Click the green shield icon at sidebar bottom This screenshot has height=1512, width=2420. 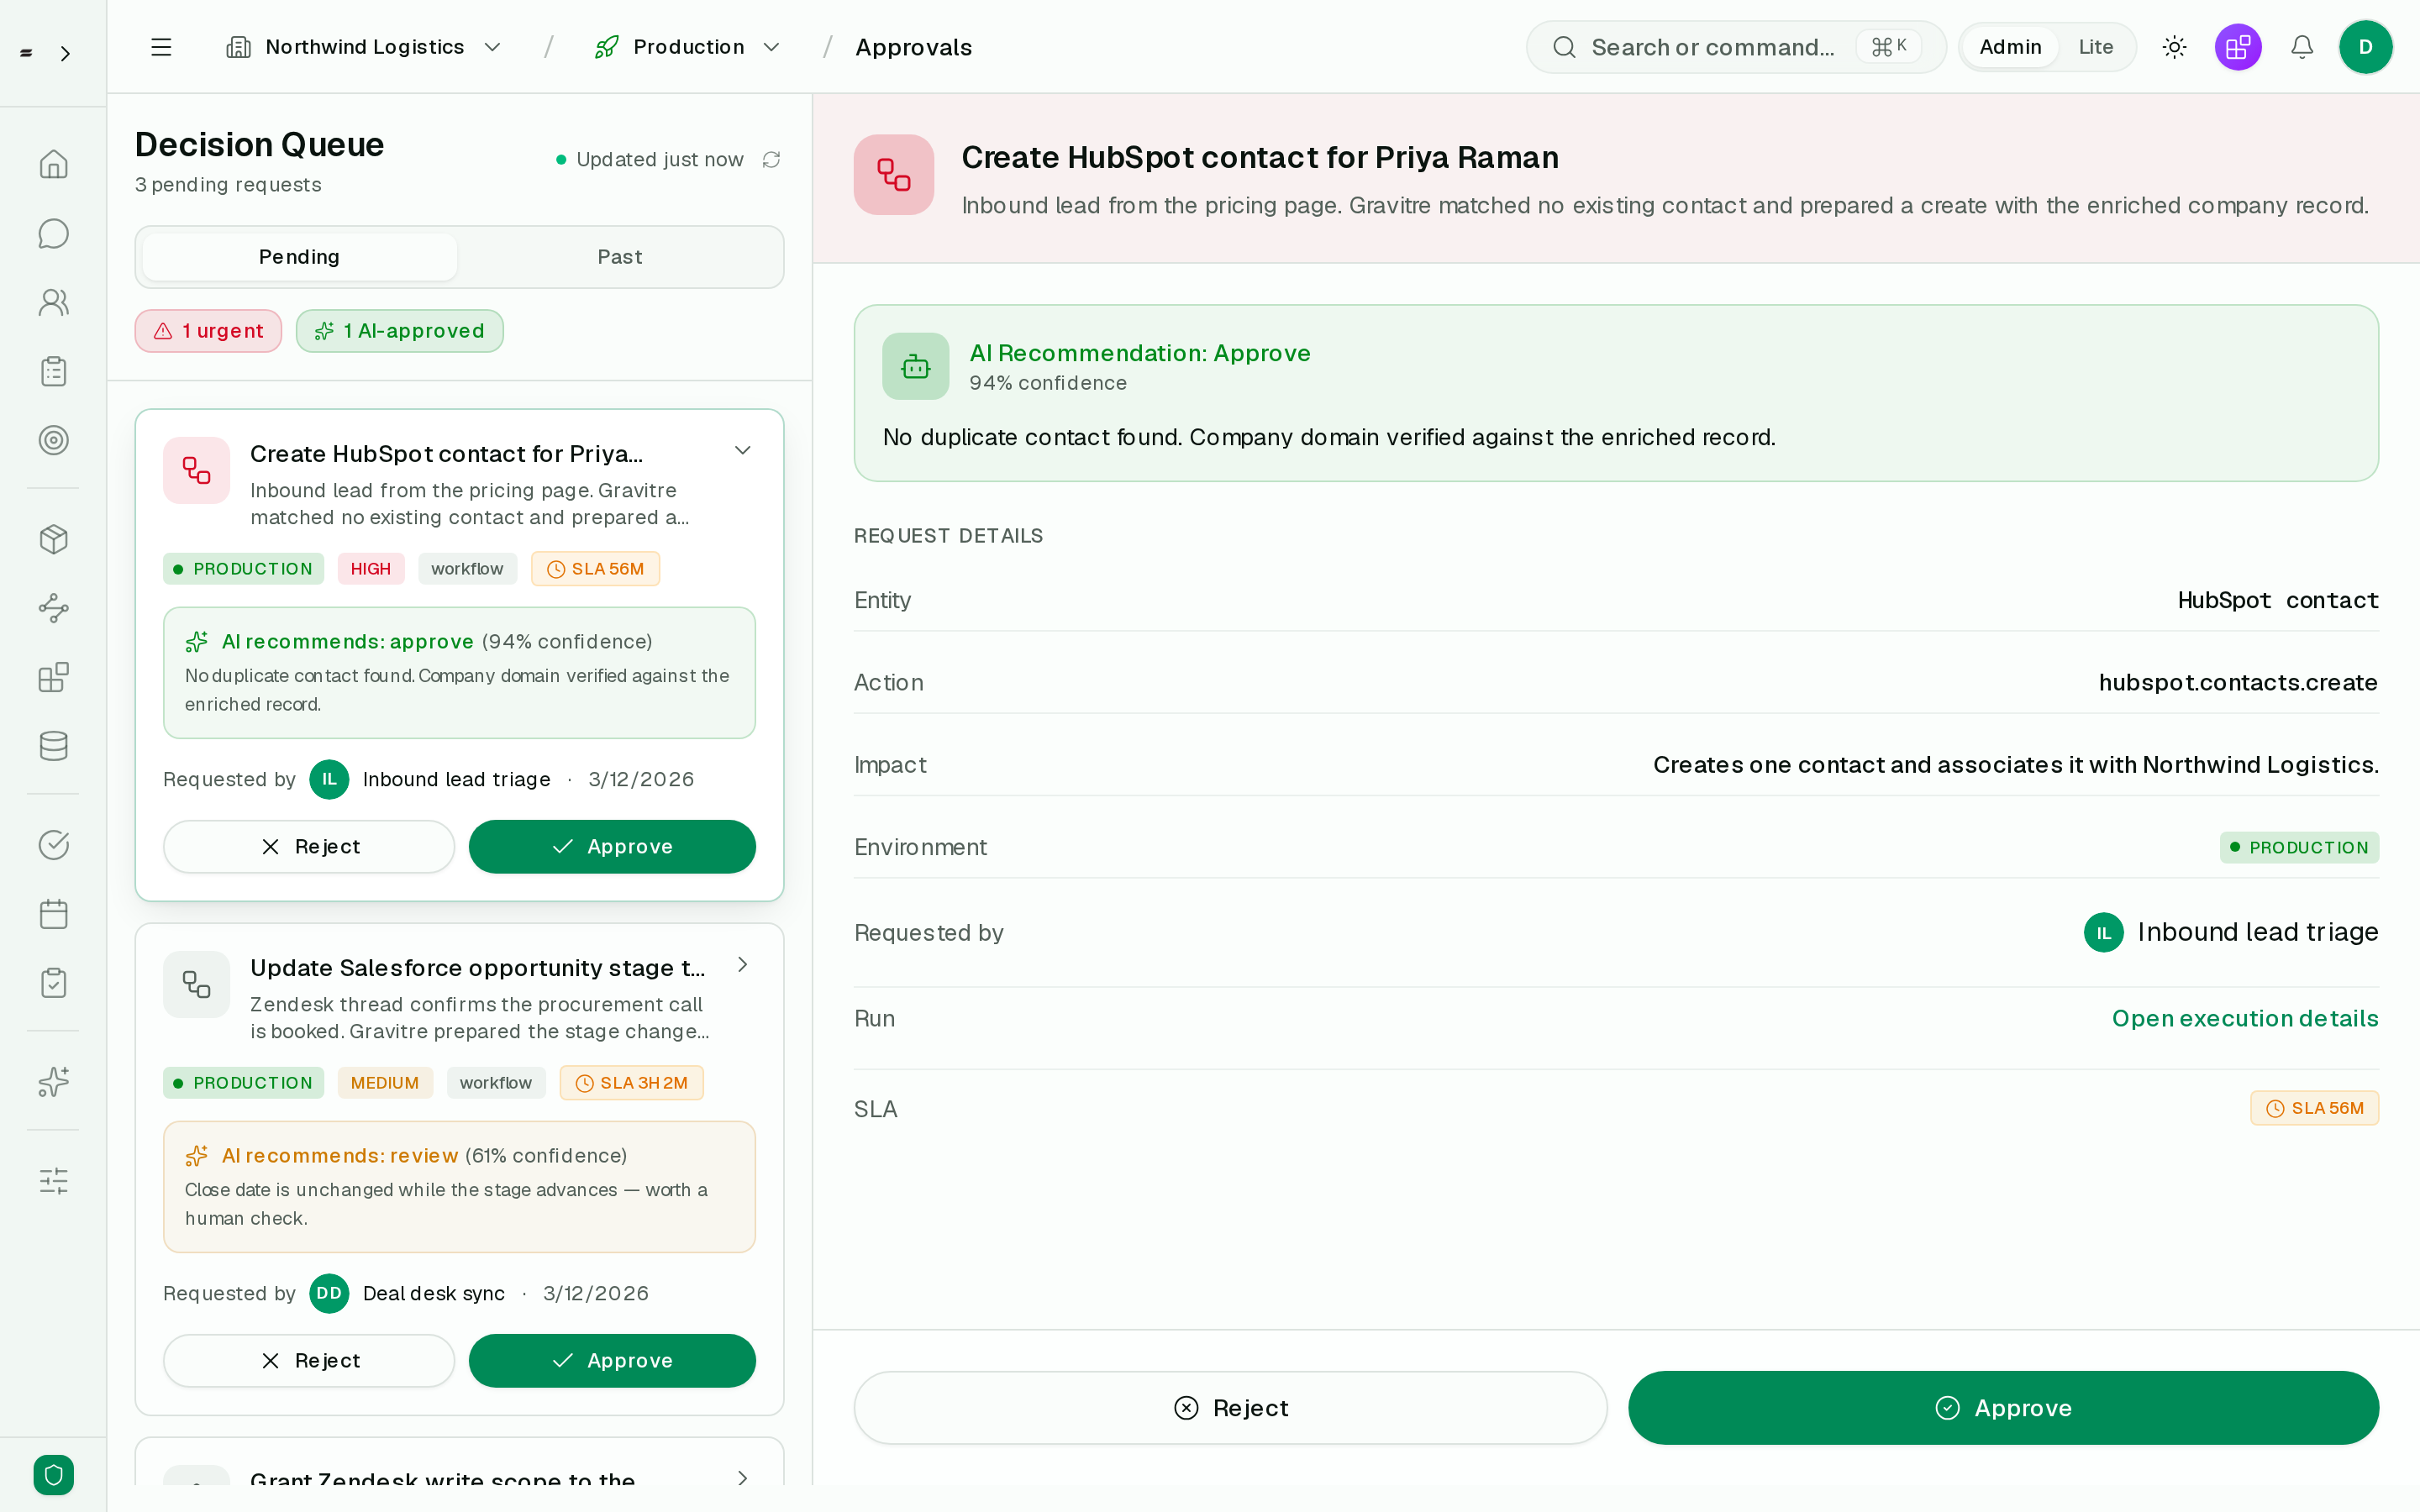click(x=53, y=1474)
